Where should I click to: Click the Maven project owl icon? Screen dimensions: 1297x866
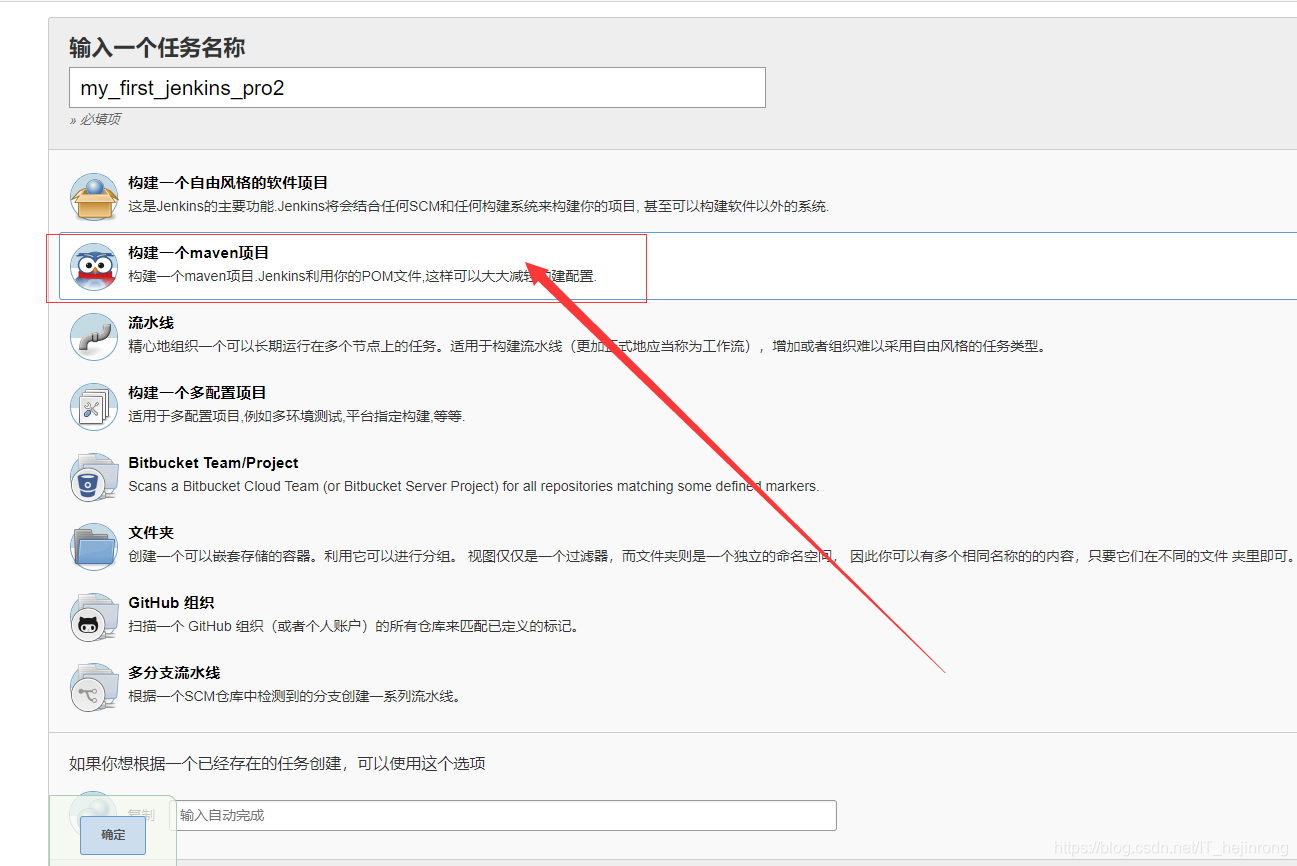(x=94, y=267)
